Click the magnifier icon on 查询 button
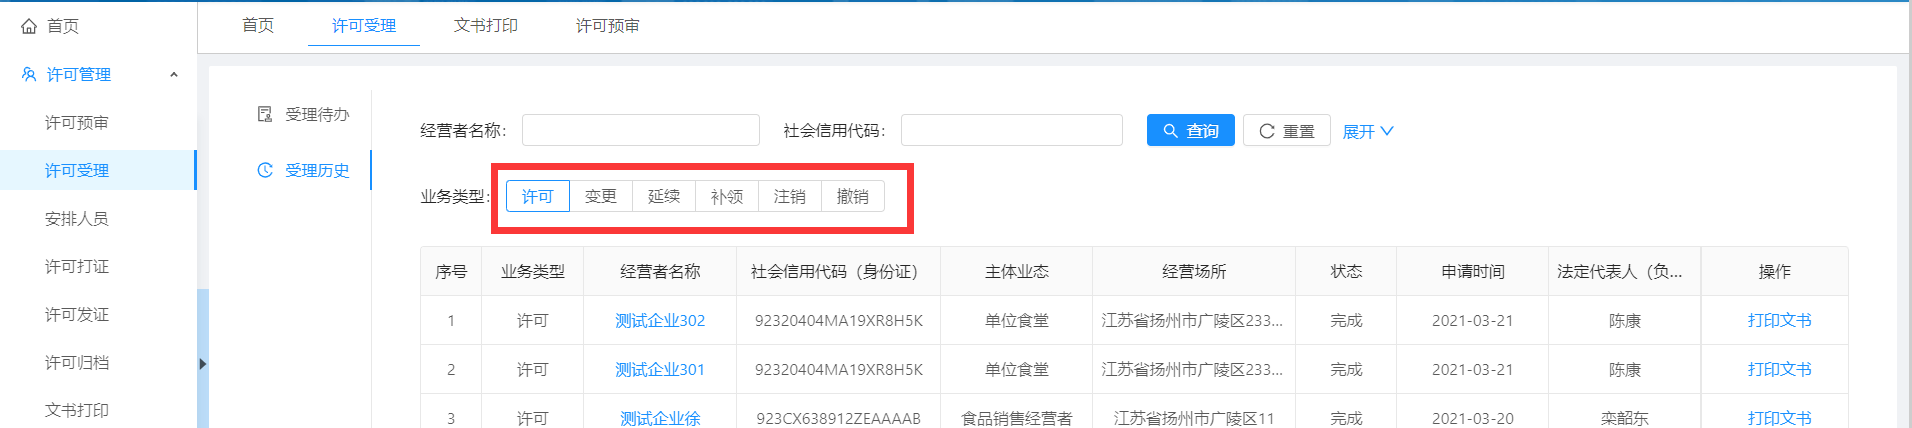The image size is (1912, 428). [1170, 131]
